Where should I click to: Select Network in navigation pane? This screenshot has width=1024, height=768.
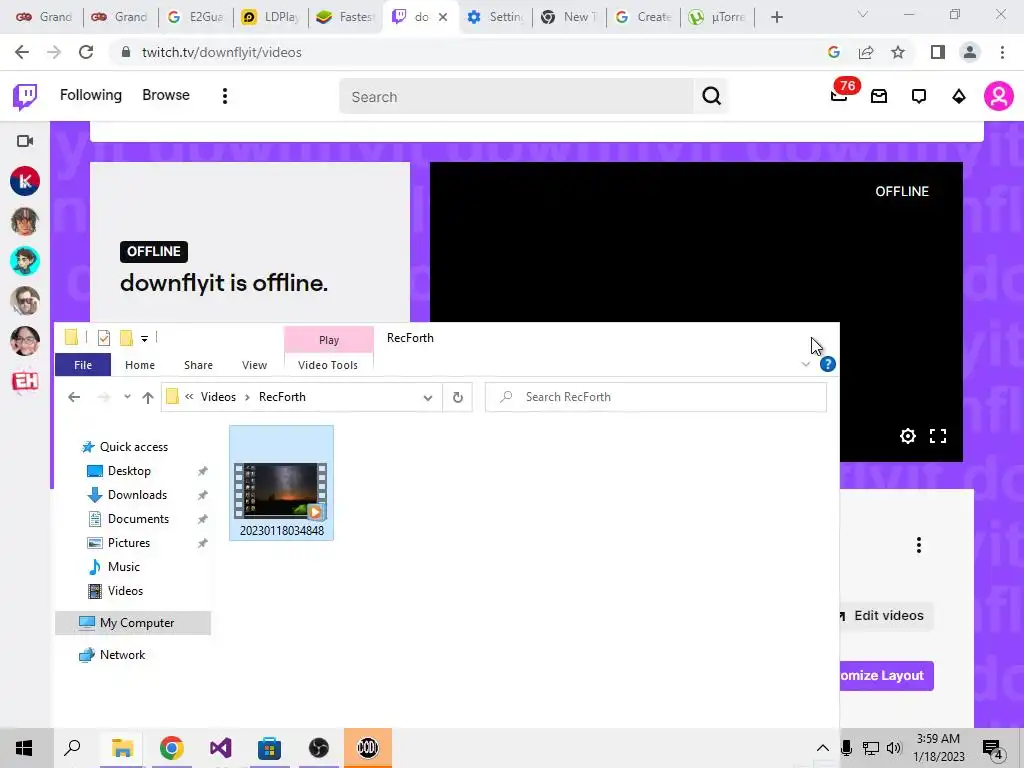[x=122, y=655]
